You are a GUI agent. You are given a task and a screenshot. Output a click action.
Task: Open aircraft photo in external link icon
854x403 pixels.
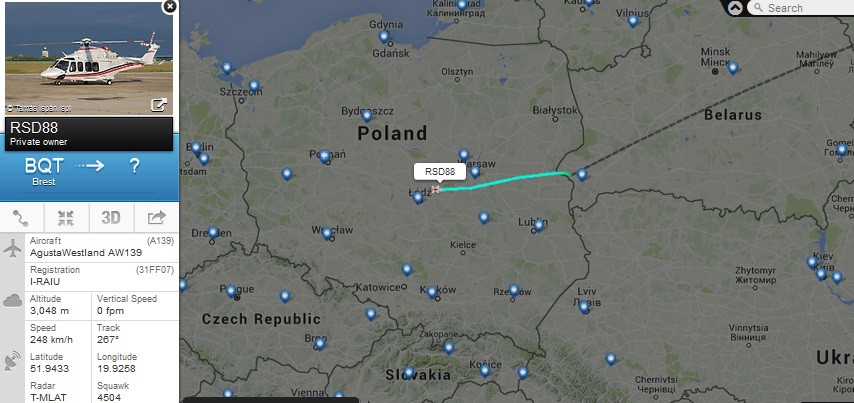pos(158,105)
